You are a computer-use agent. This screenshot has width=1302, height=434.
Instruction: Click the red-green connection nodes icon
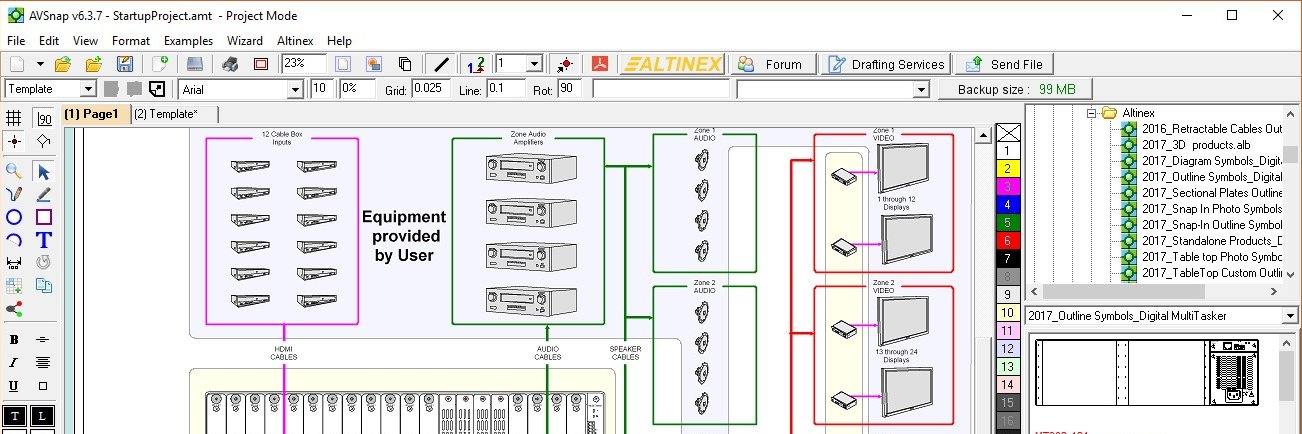pos(14,309)
